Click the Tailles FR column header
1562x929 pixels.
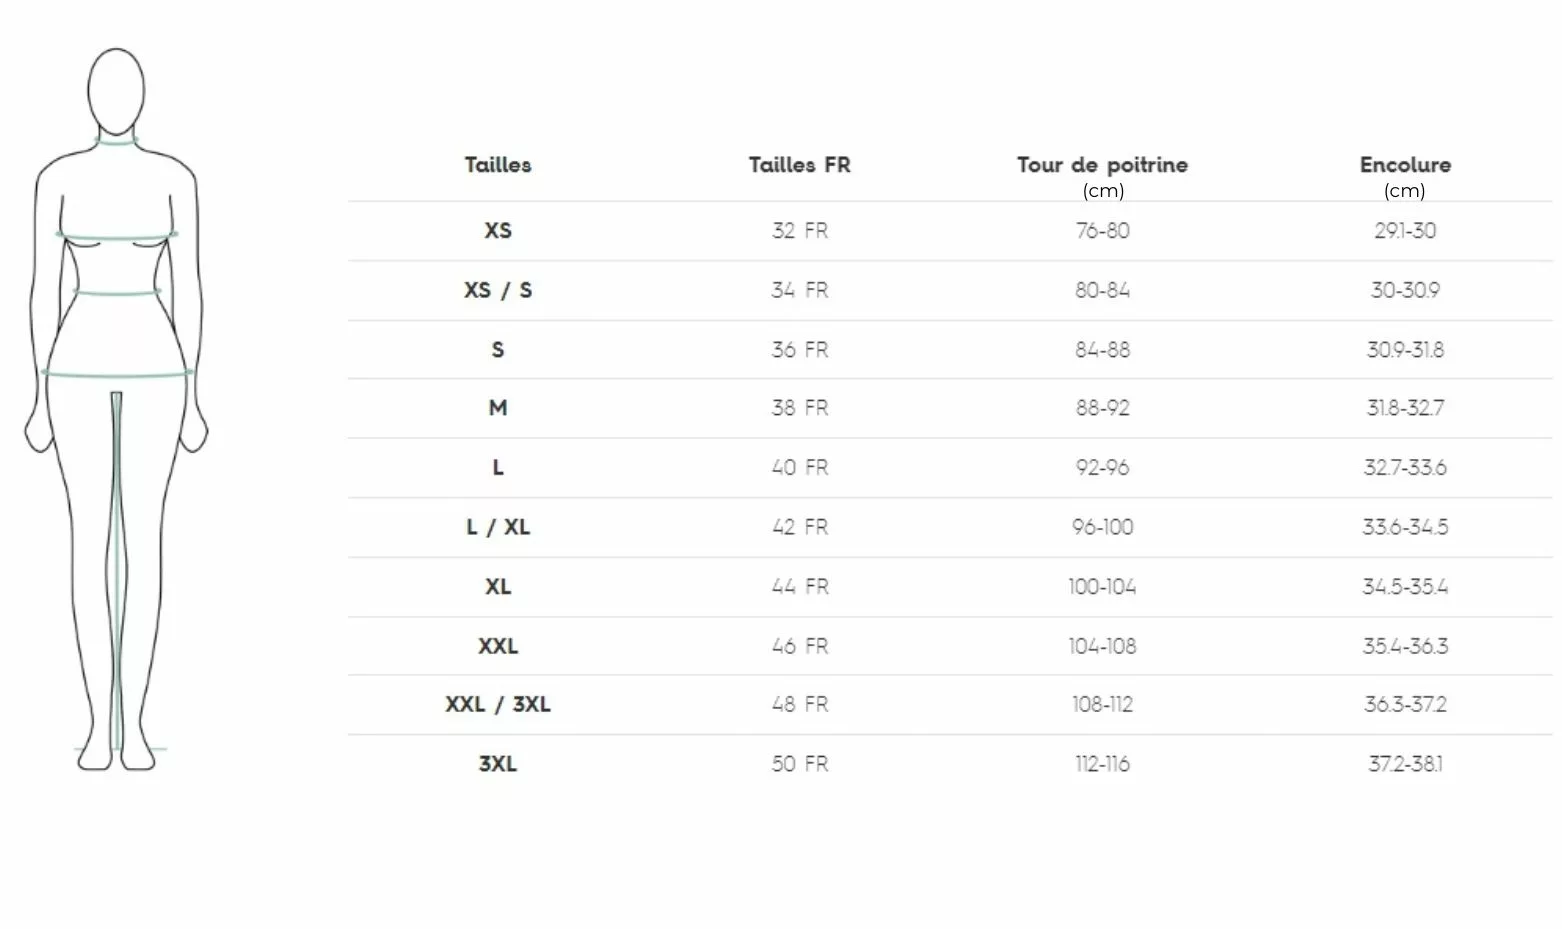pyautogui.click(x=800, y=165)
